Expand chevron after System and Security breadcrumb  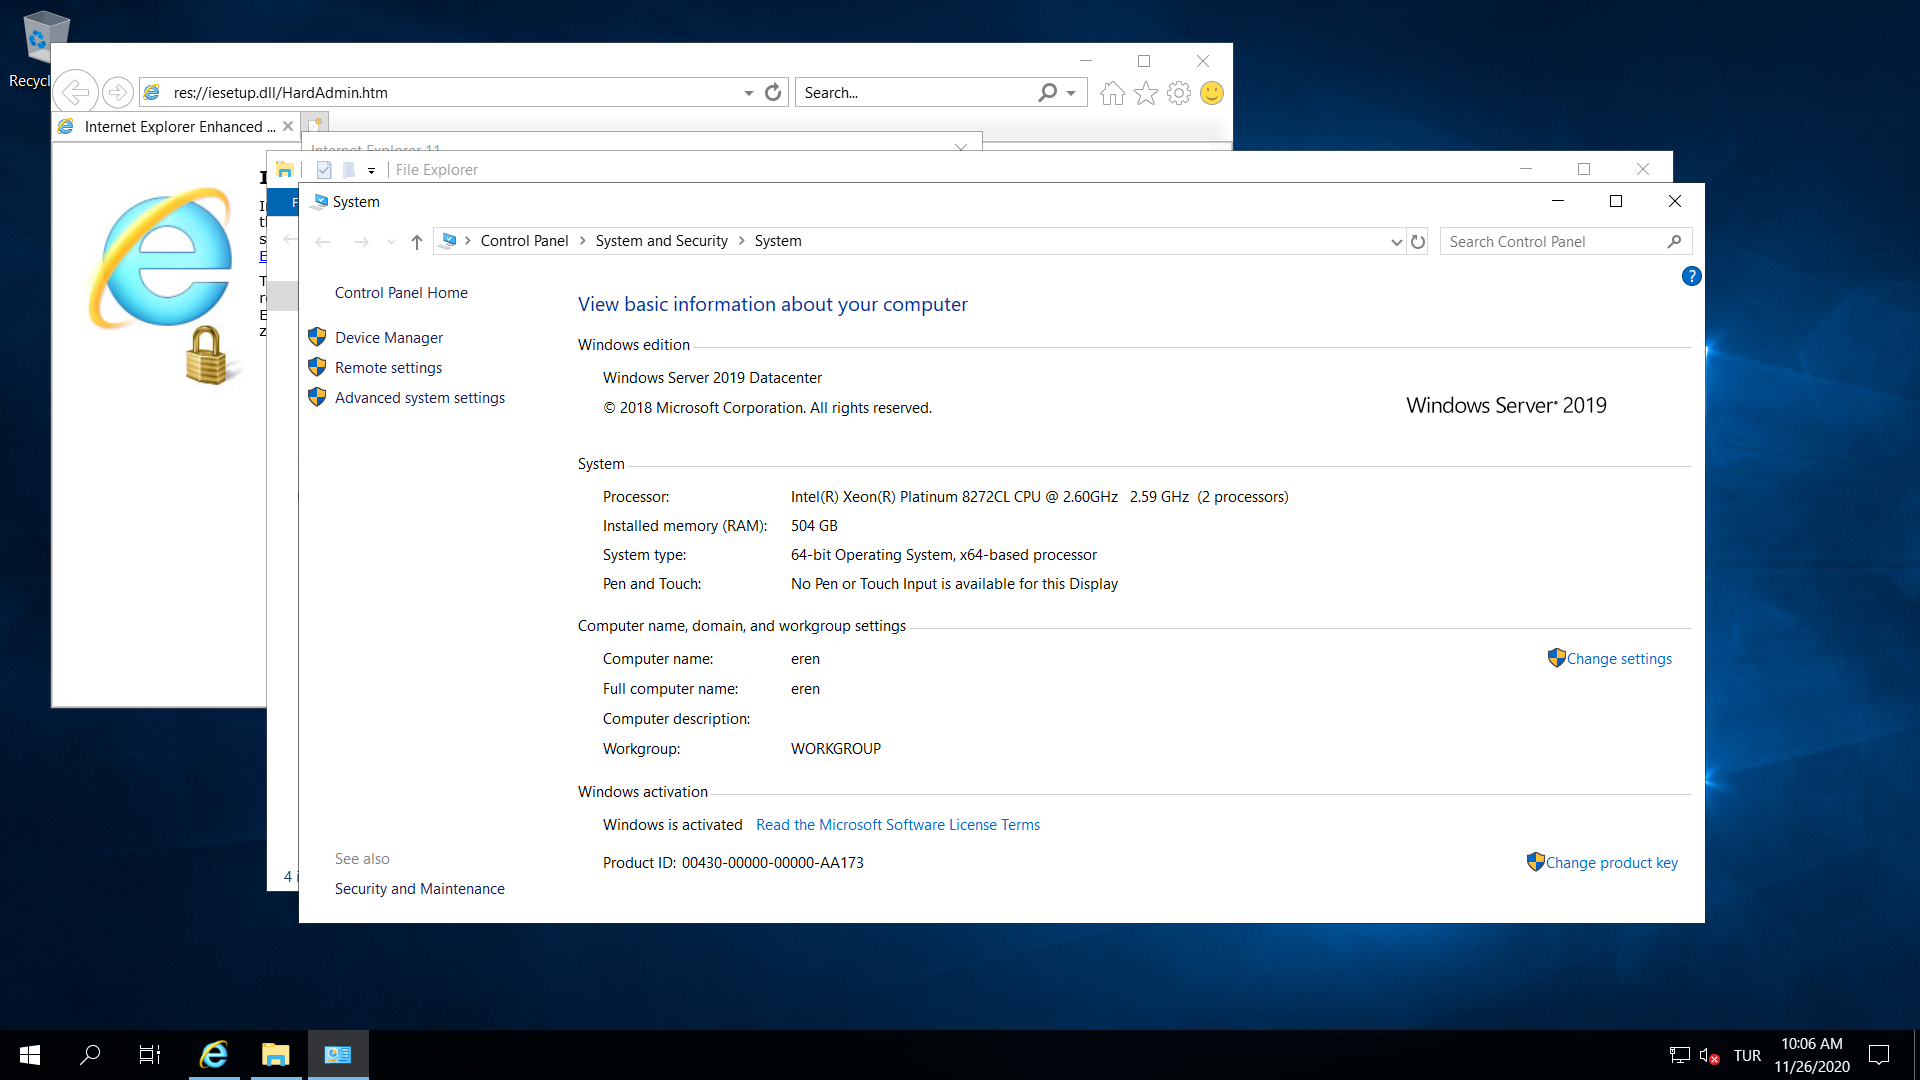(742, 241)
